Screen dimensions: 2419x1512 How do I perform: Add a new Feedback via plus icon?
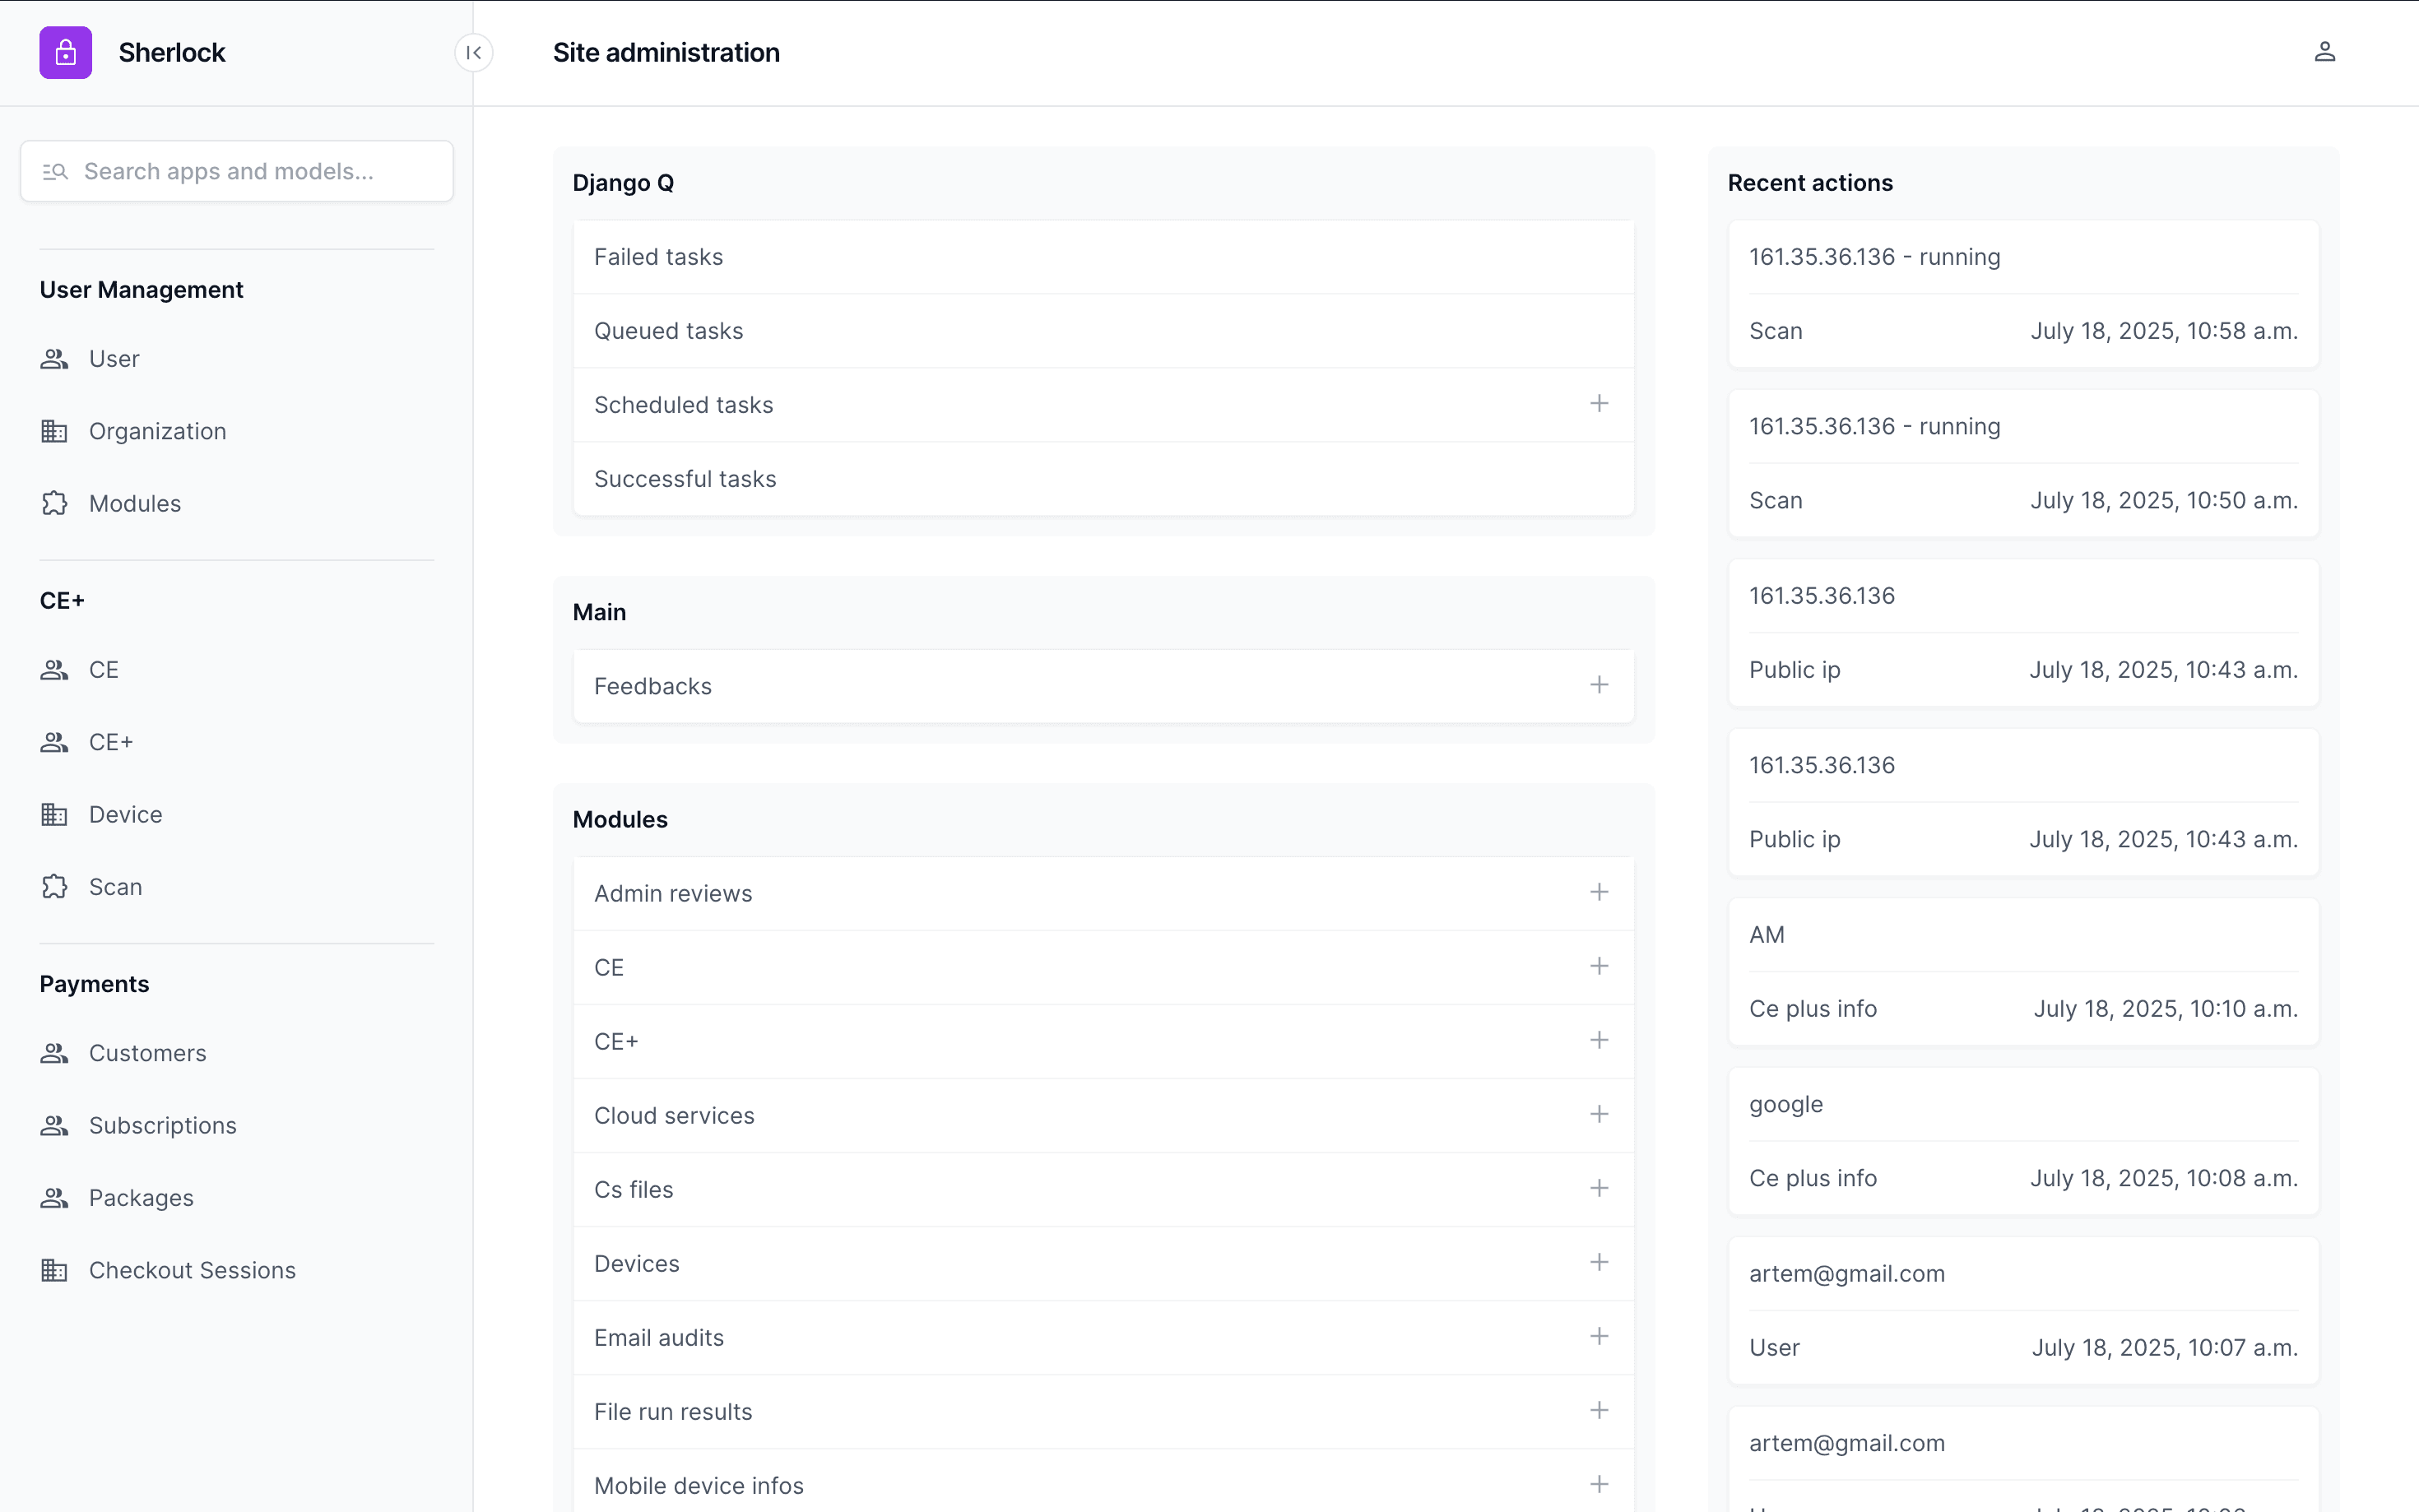[1599, 685]
